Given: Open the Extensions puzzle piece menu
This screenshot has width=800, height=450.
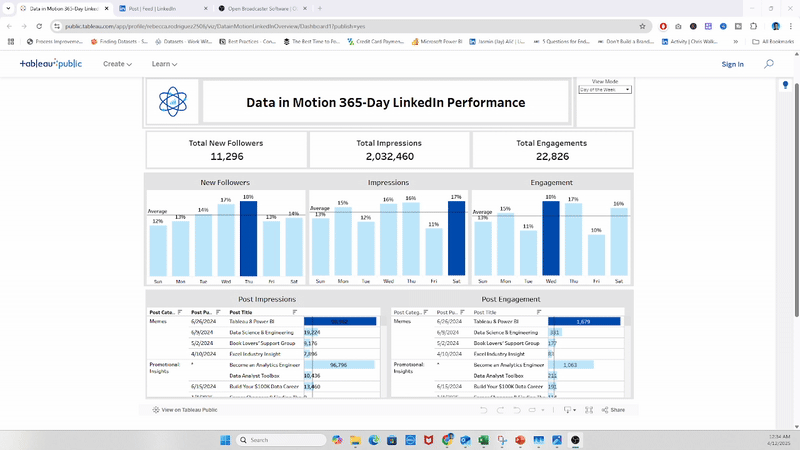Looking at the screenshot, I should tap(753, 26).
